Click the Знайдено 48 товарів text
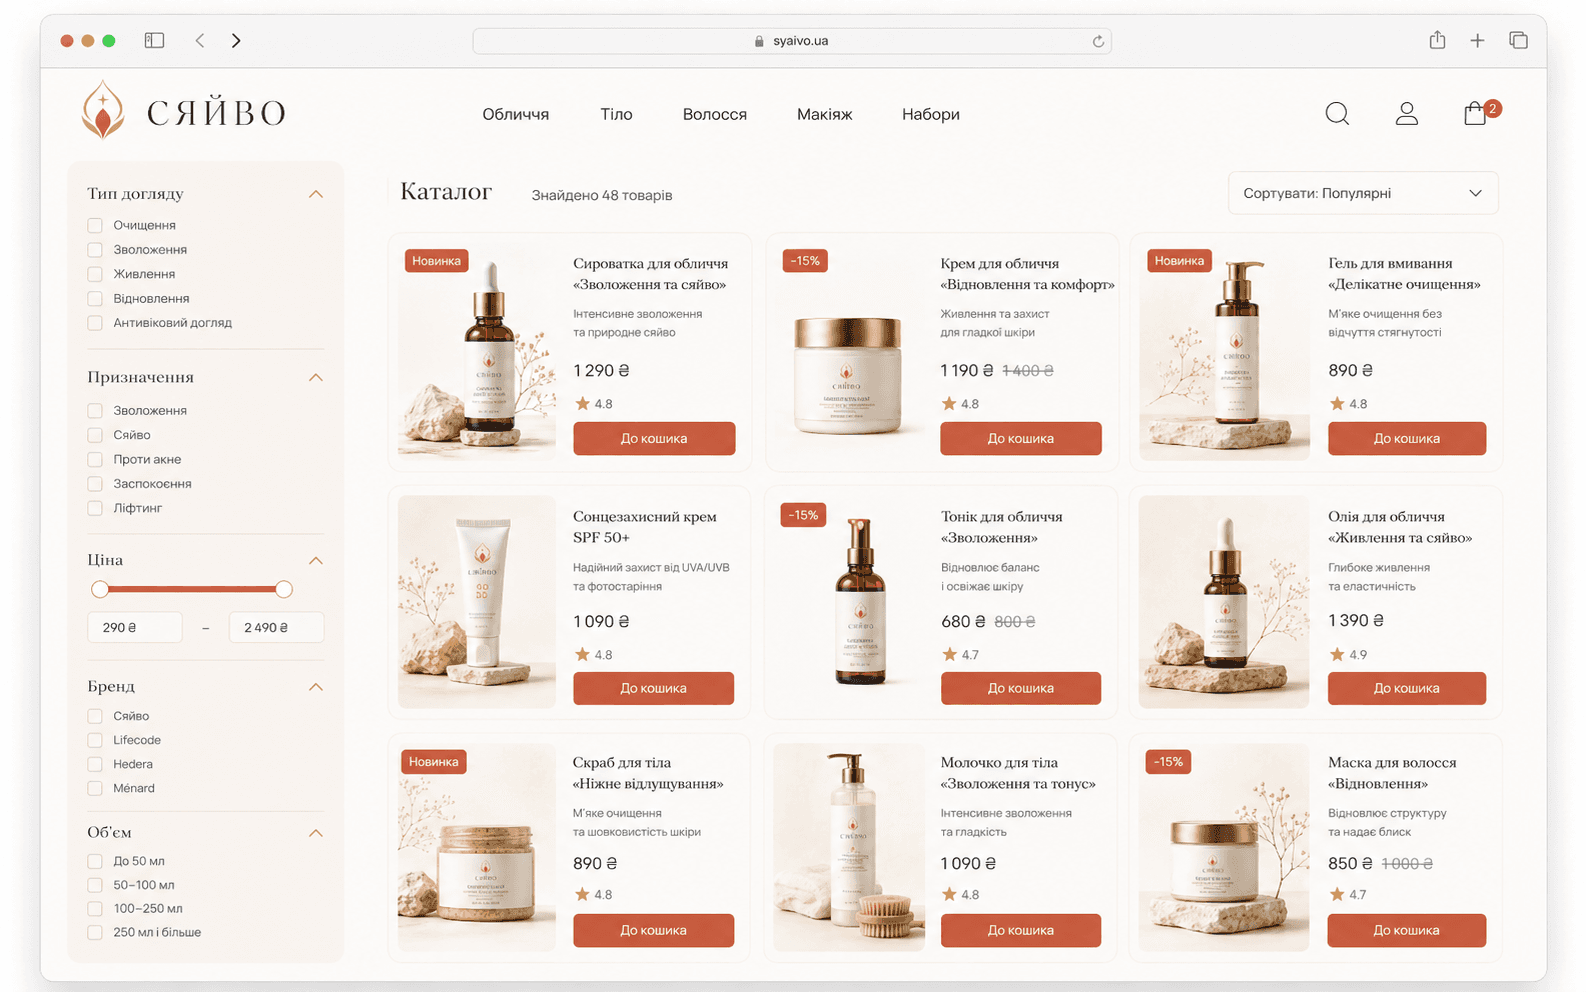The width and height of the screenshot is (1586, 992). coord(602,195)
